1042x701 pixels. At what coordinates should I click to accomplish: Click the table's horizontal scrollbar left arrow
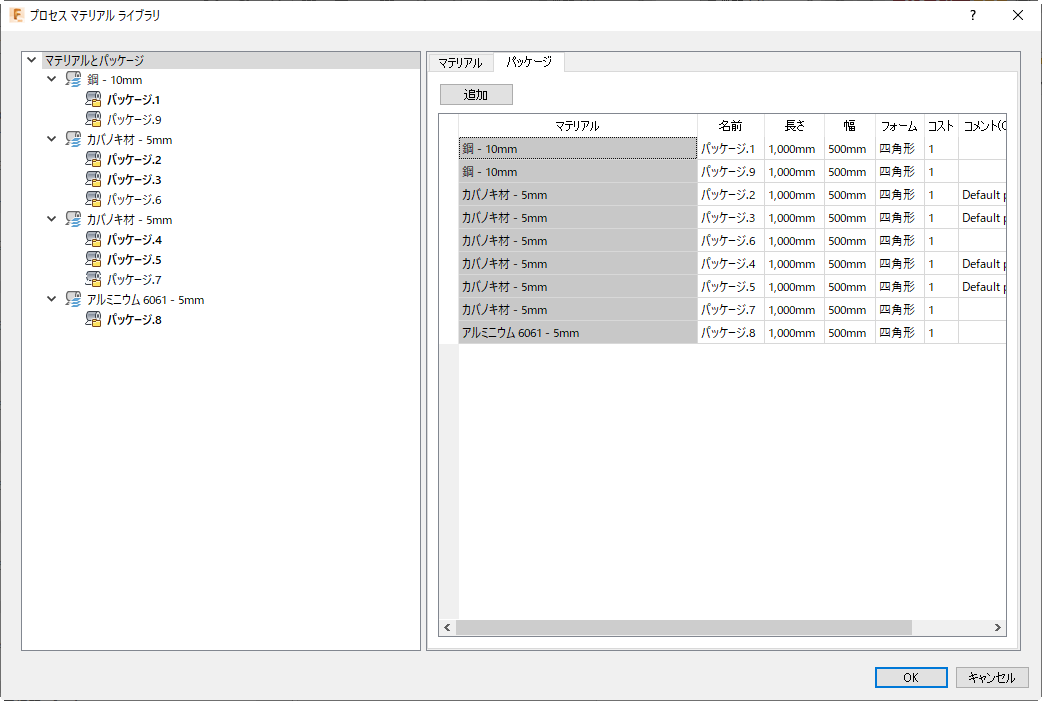tap(447, 627)
